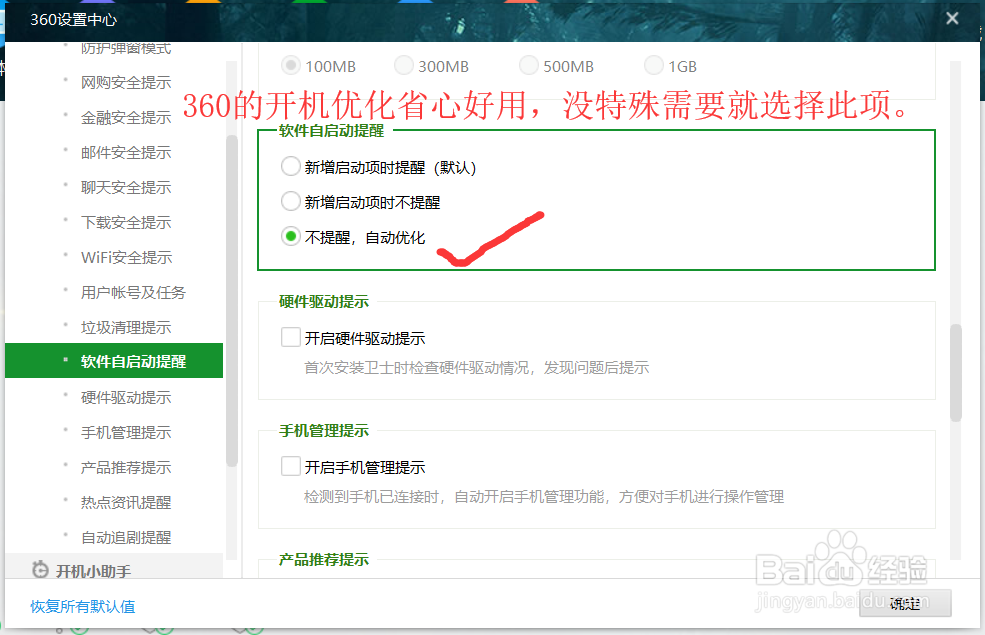The width and height of the screenshot is (985, 635).
Task: Enable 开启手机管理提示 checkbox
Action: pos(291,466)
